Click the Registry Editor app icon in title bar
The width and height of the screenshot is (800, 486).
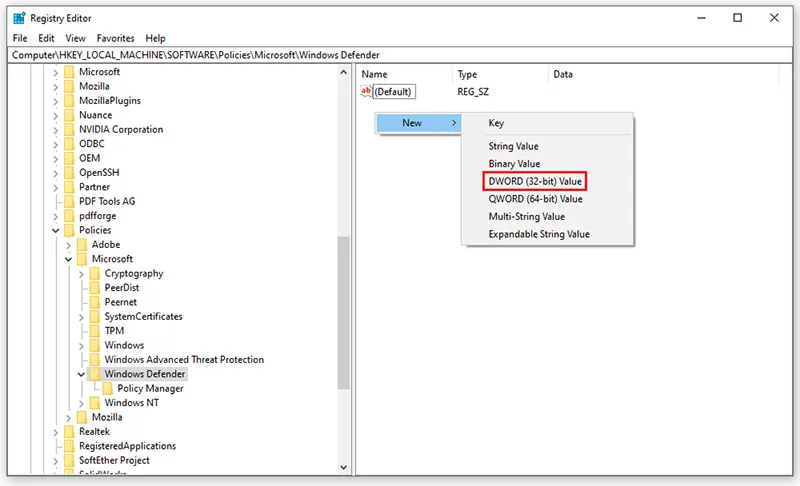click(x=19, y=18)
